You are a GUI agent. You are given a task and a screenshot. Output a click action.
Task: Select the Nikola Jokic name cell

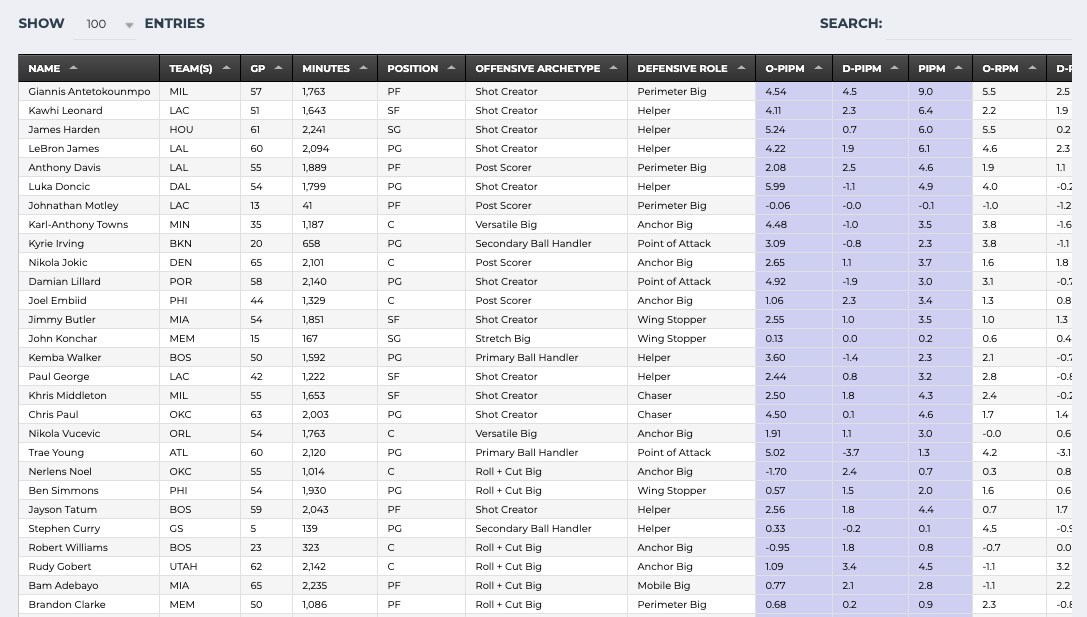(89, 263)
